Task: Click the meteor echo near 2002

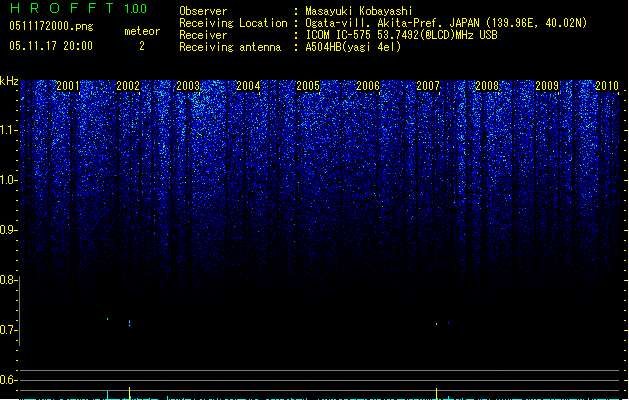Action: point(129,323)
